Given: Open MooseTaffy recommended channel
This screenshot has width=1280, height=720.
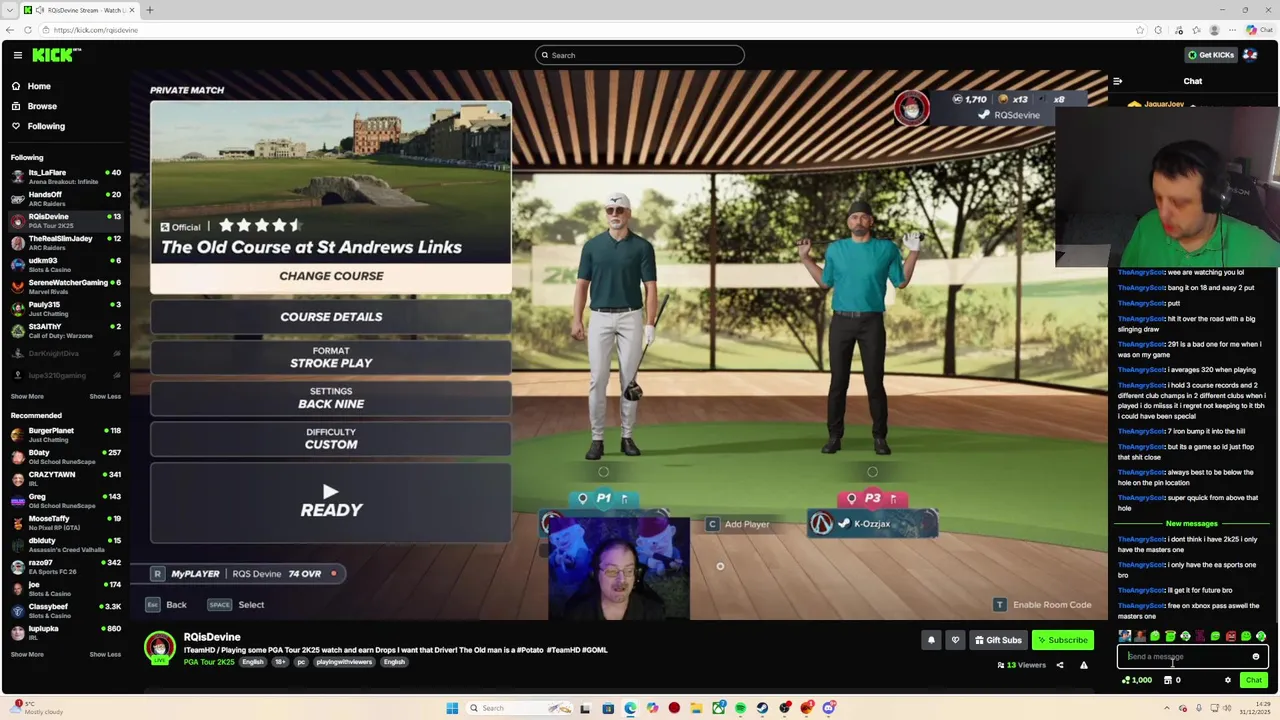Looking at the screenshot, I should pyautogui.click(x=65, y=522).
